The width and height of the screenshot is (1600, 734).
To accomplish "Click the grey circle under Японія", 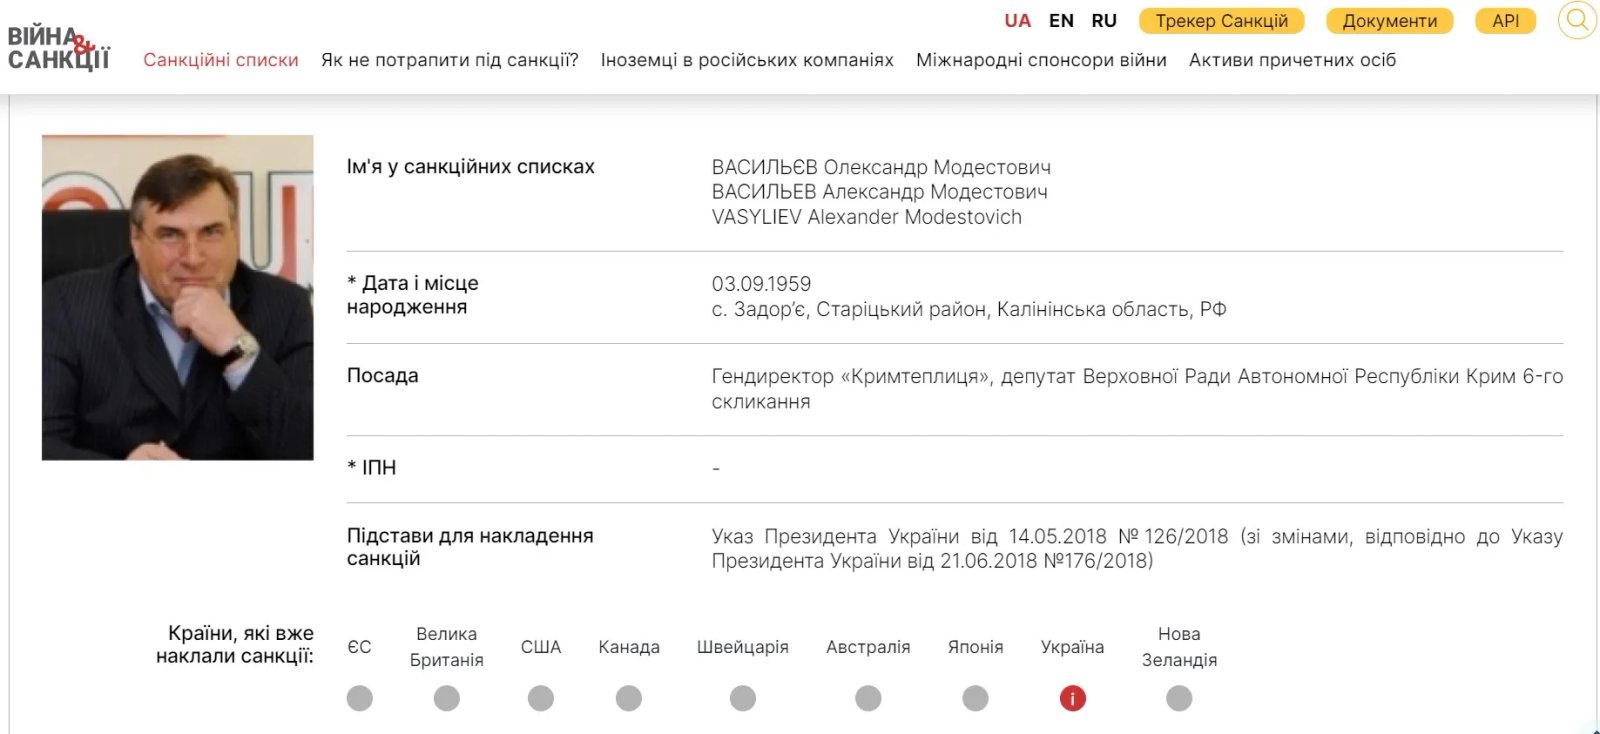I will coord(975,698).
